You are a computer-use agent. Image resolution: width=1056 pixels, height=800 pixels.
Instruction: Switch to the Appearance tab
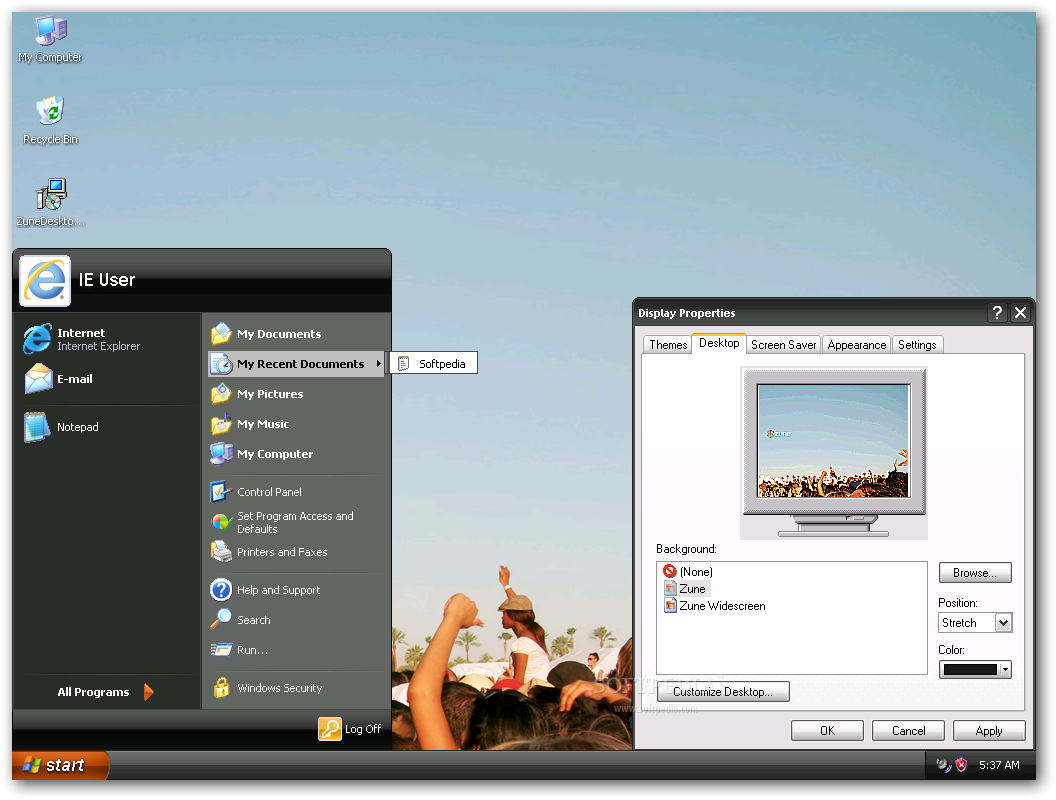tap(856, 345)
